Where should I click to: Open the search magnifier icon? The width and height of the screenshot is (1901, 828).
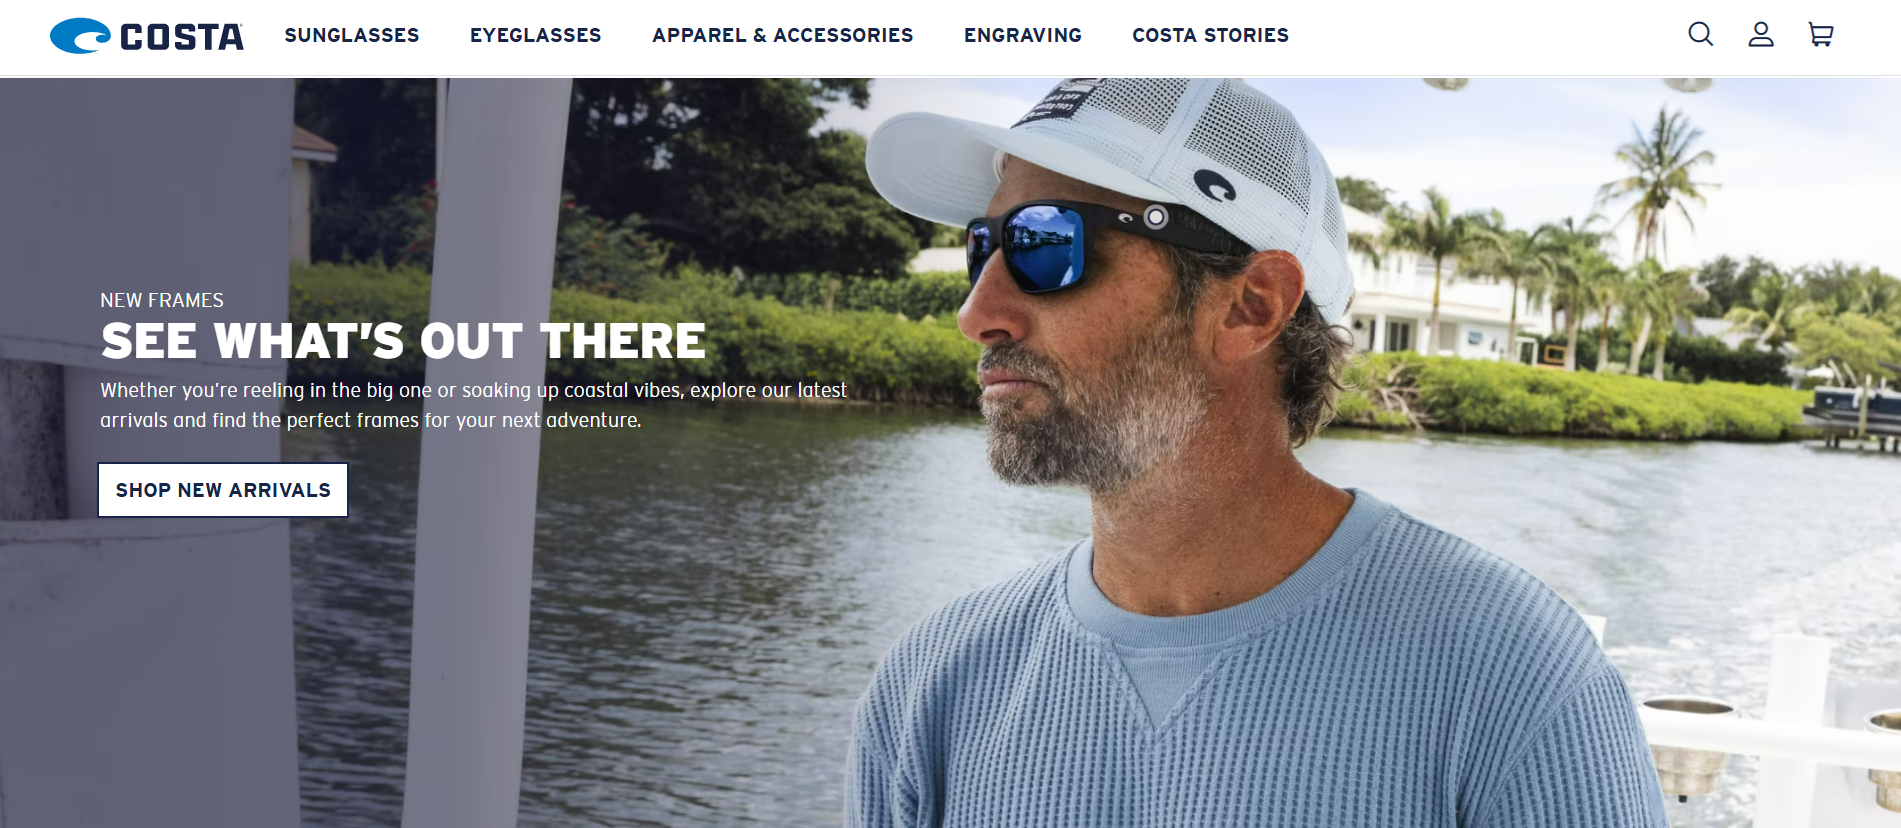coord(1700,35)
